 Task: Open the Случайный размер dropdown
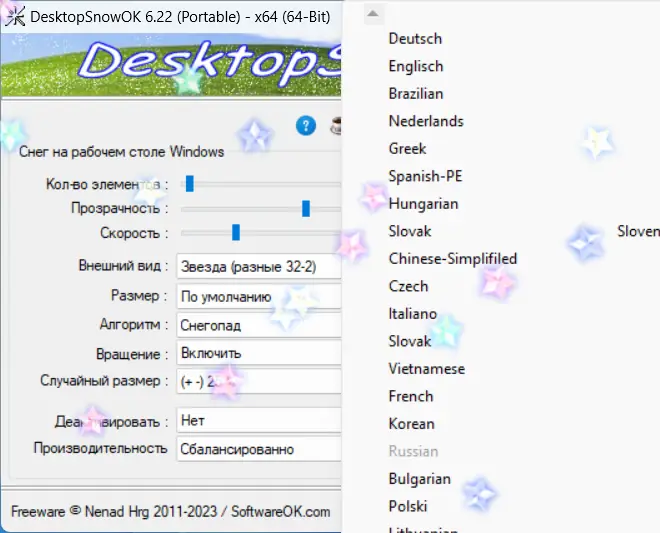coord(259,381)
